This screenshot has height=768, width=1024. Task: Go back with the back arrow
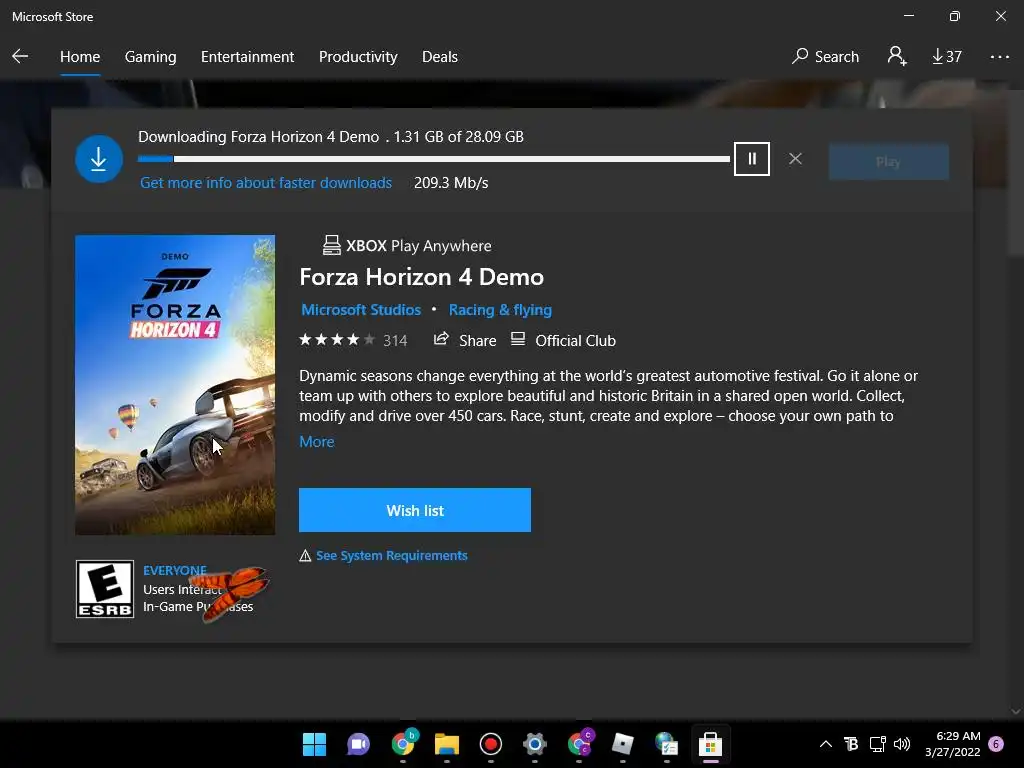point(20,57)
